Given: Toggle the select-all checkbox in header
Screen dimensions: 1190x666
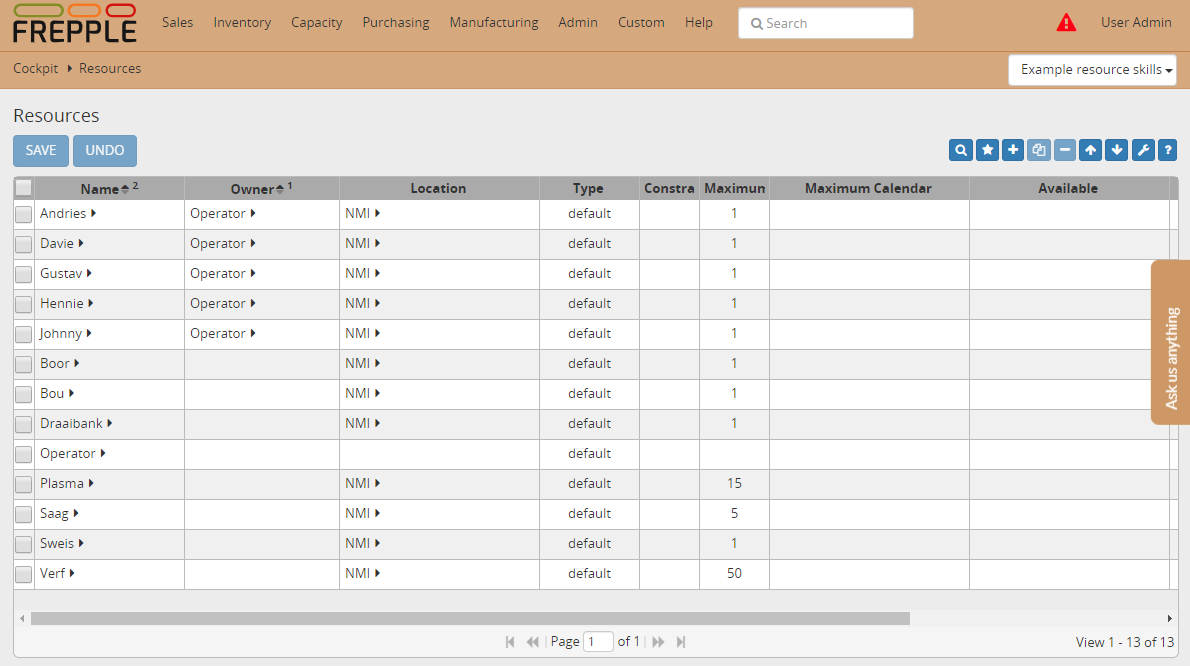Looking at the screenshot, I should [23, 188].
